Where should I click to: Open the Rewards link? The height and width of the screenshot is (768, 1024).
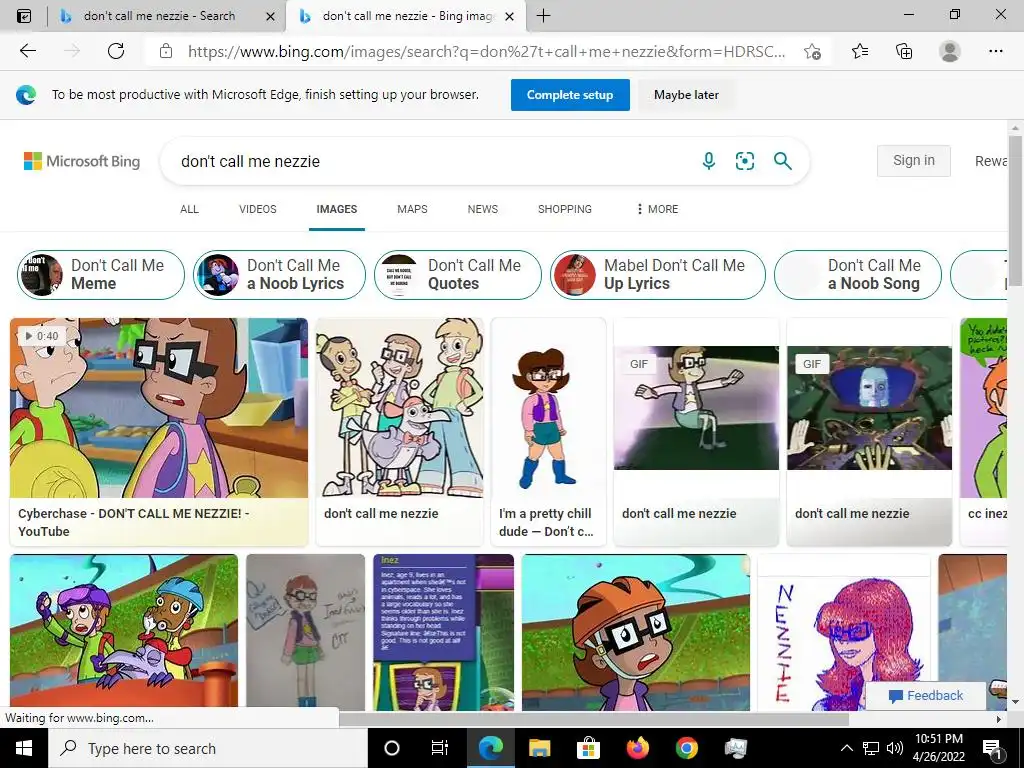pos(991,161)
